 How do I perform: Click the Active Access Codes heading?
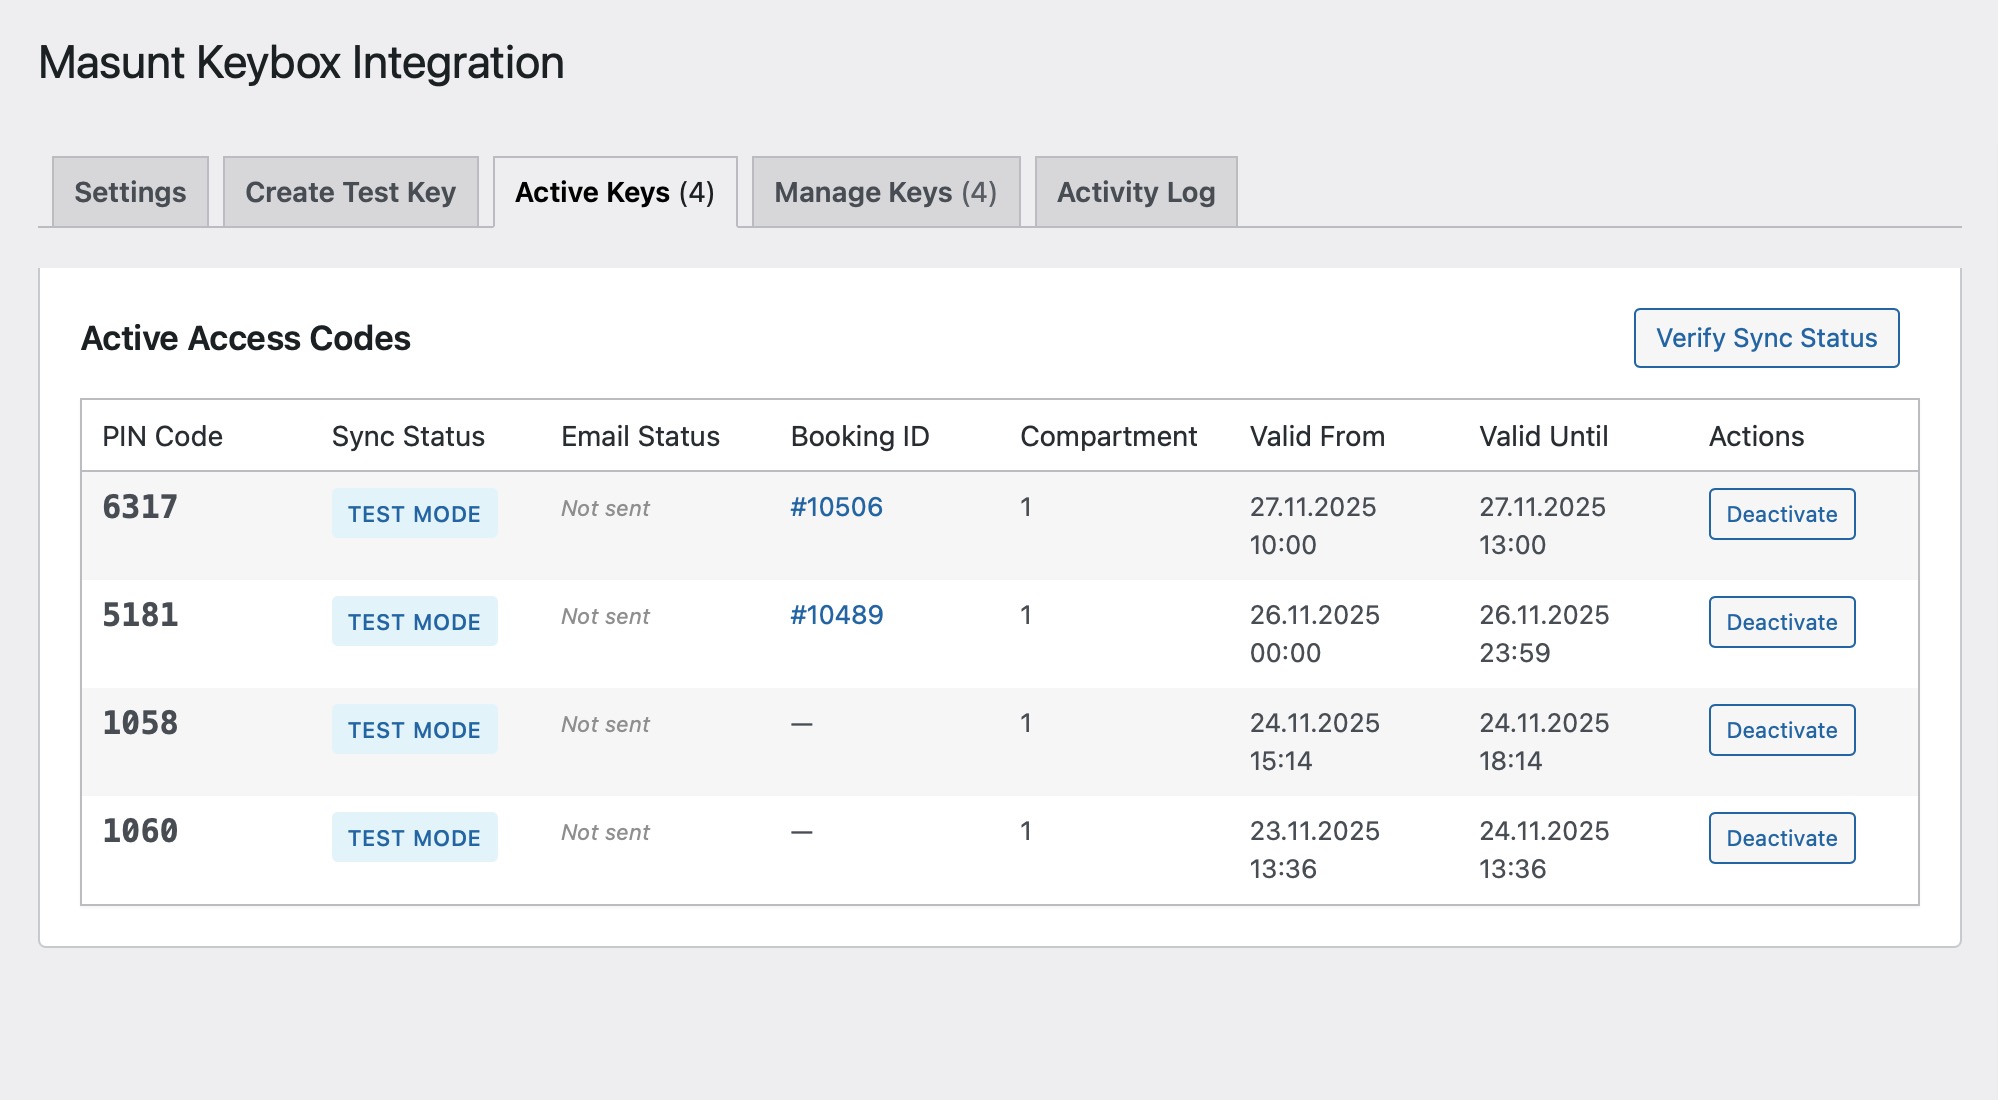[x=246, y=338]
